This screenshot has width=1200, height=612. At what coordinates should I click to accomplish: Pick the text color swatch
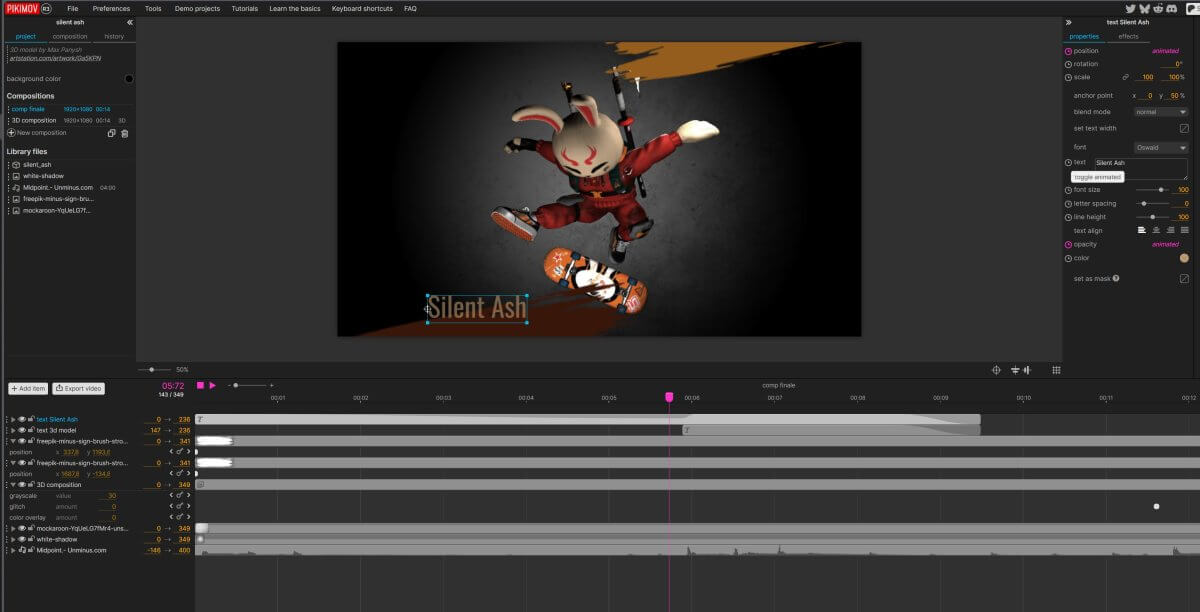click(1184, 258)
